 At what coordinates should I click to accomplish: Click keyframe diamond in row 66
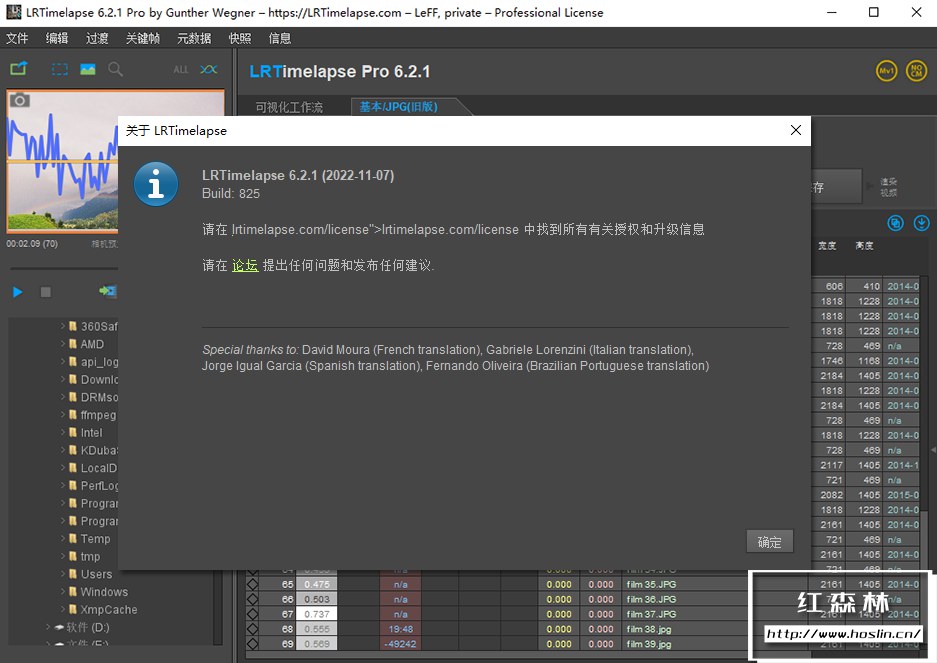(252, 599)
